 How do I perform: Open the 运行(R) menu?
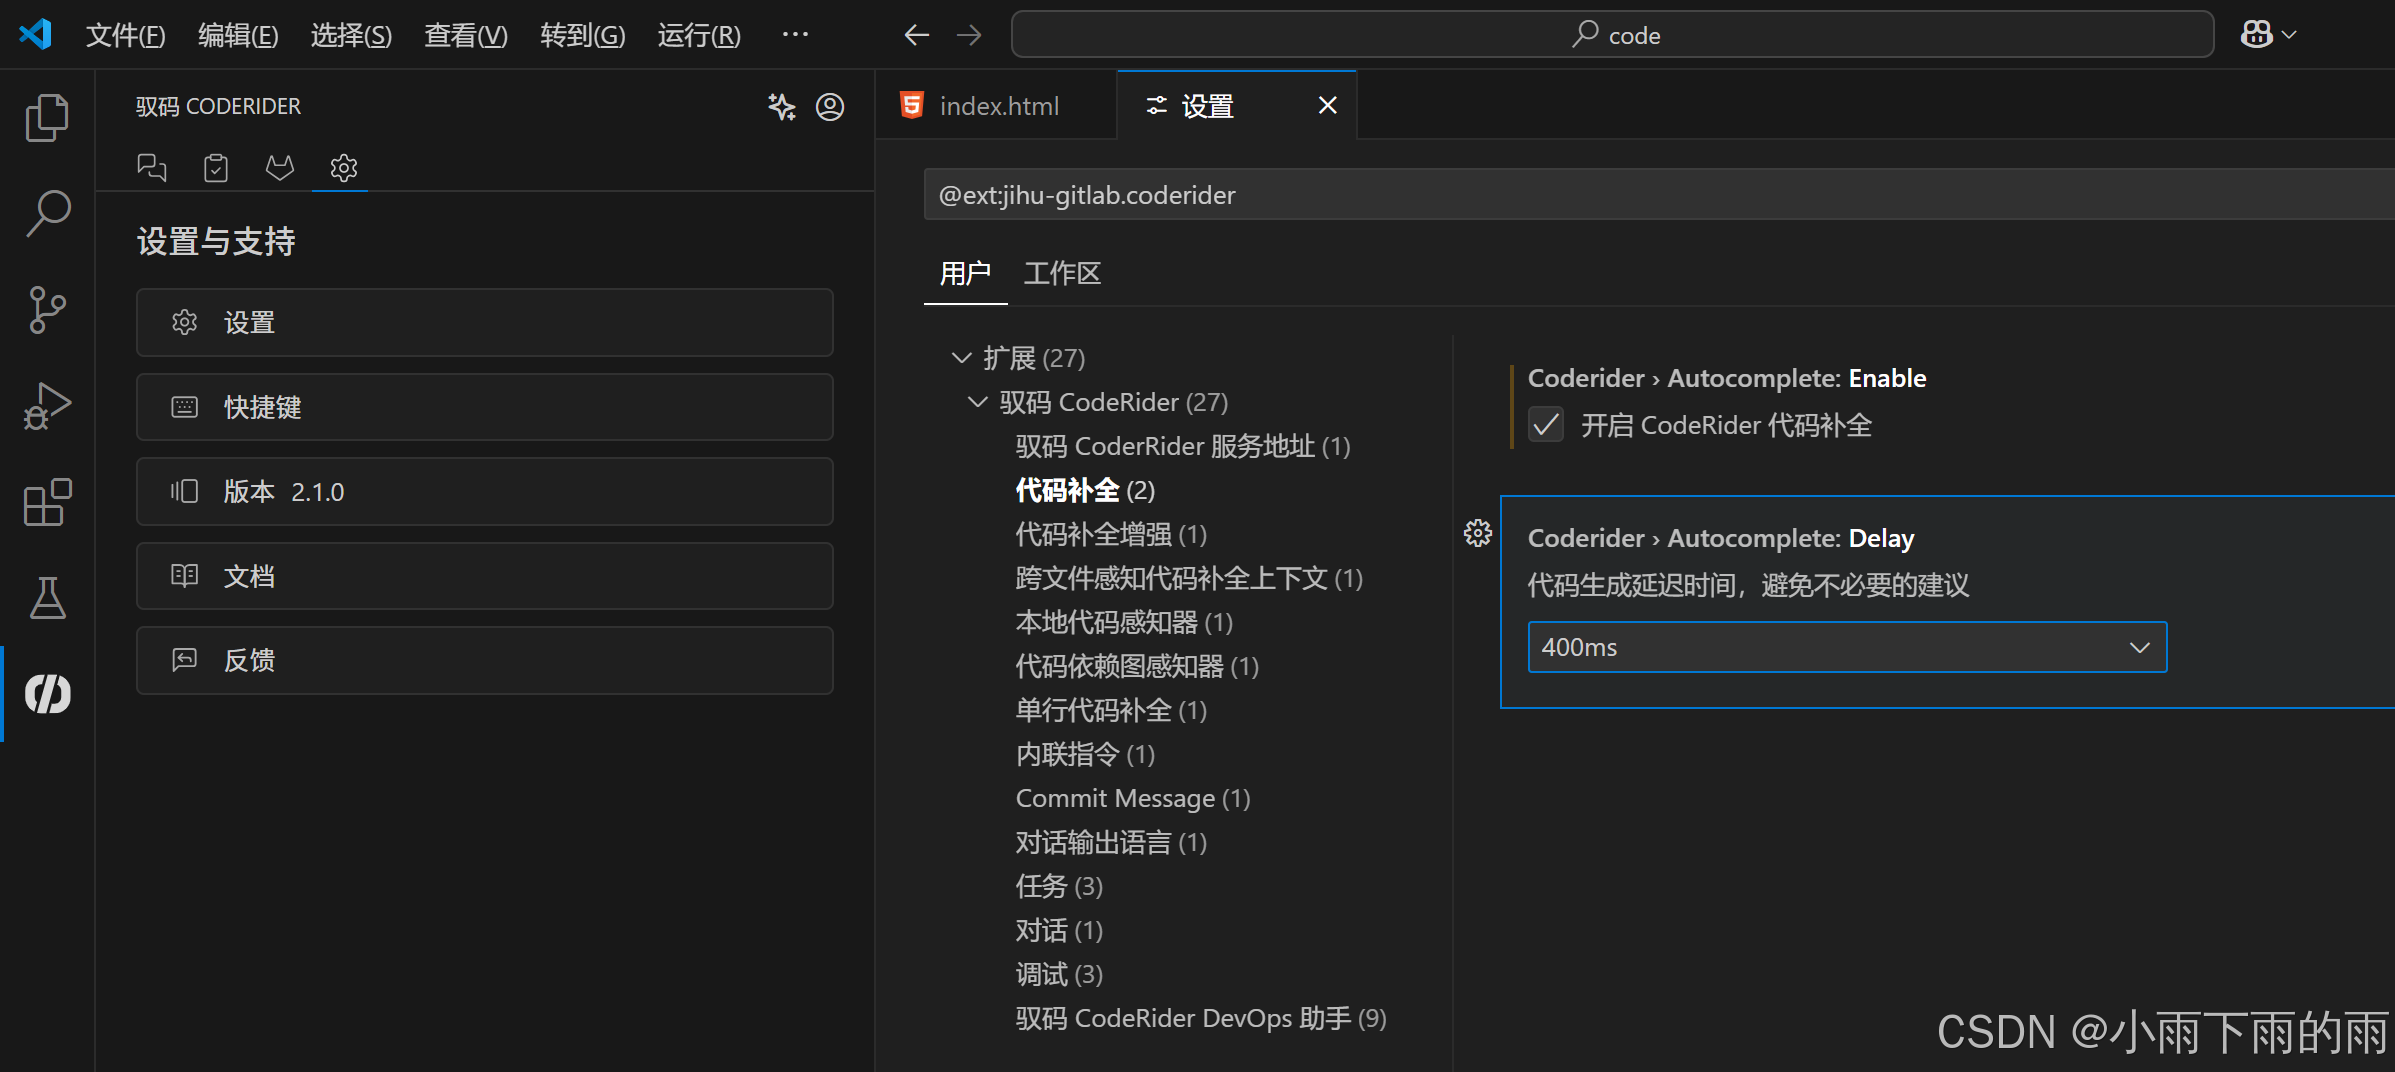tap(699, 36)
